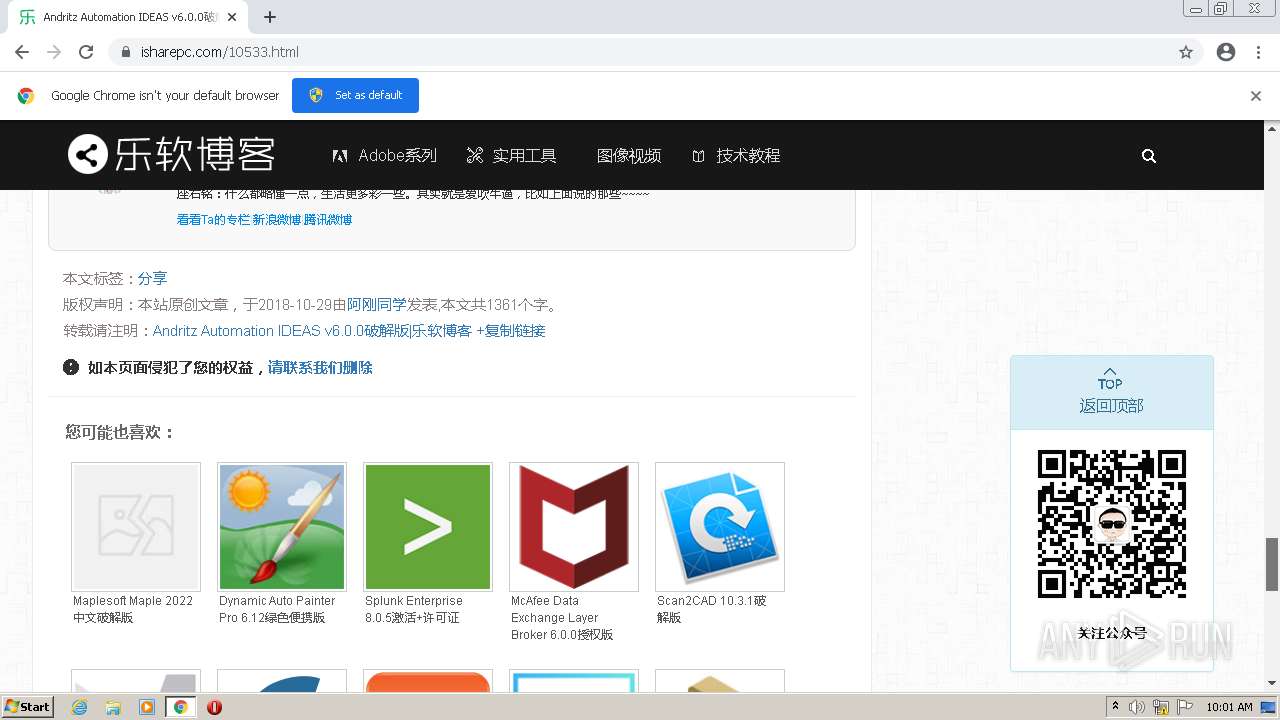Click the Chrome back arrow

pos(22,52)
